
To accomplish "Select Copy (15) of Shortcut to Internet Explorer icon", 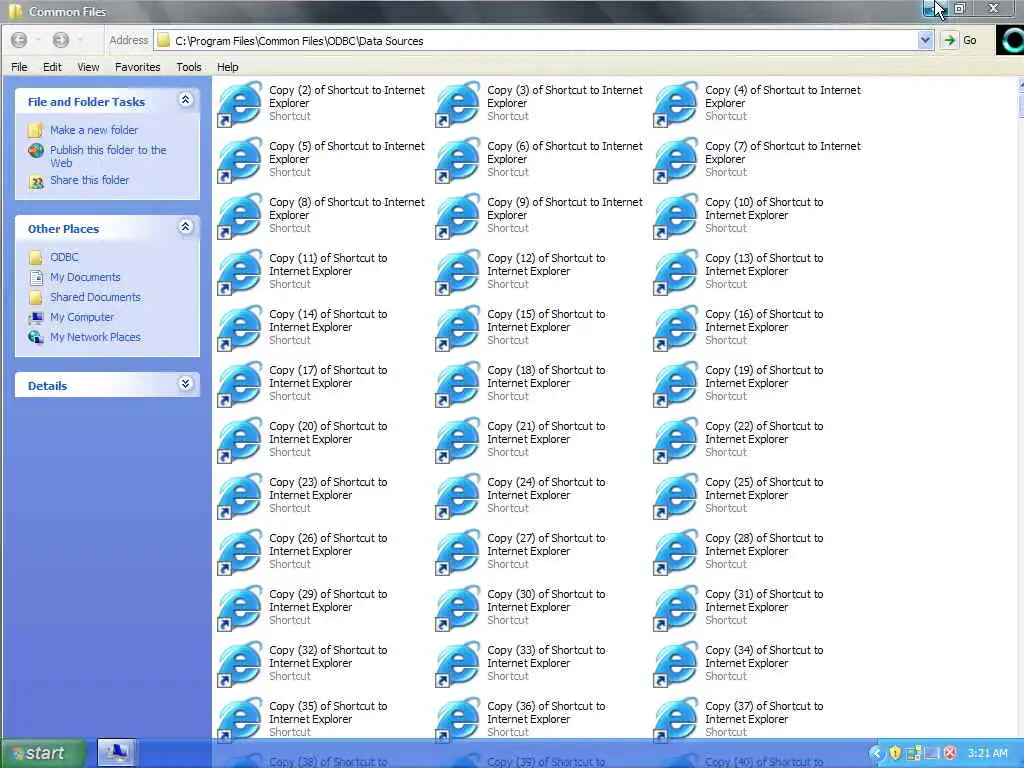I will [458, 328].
